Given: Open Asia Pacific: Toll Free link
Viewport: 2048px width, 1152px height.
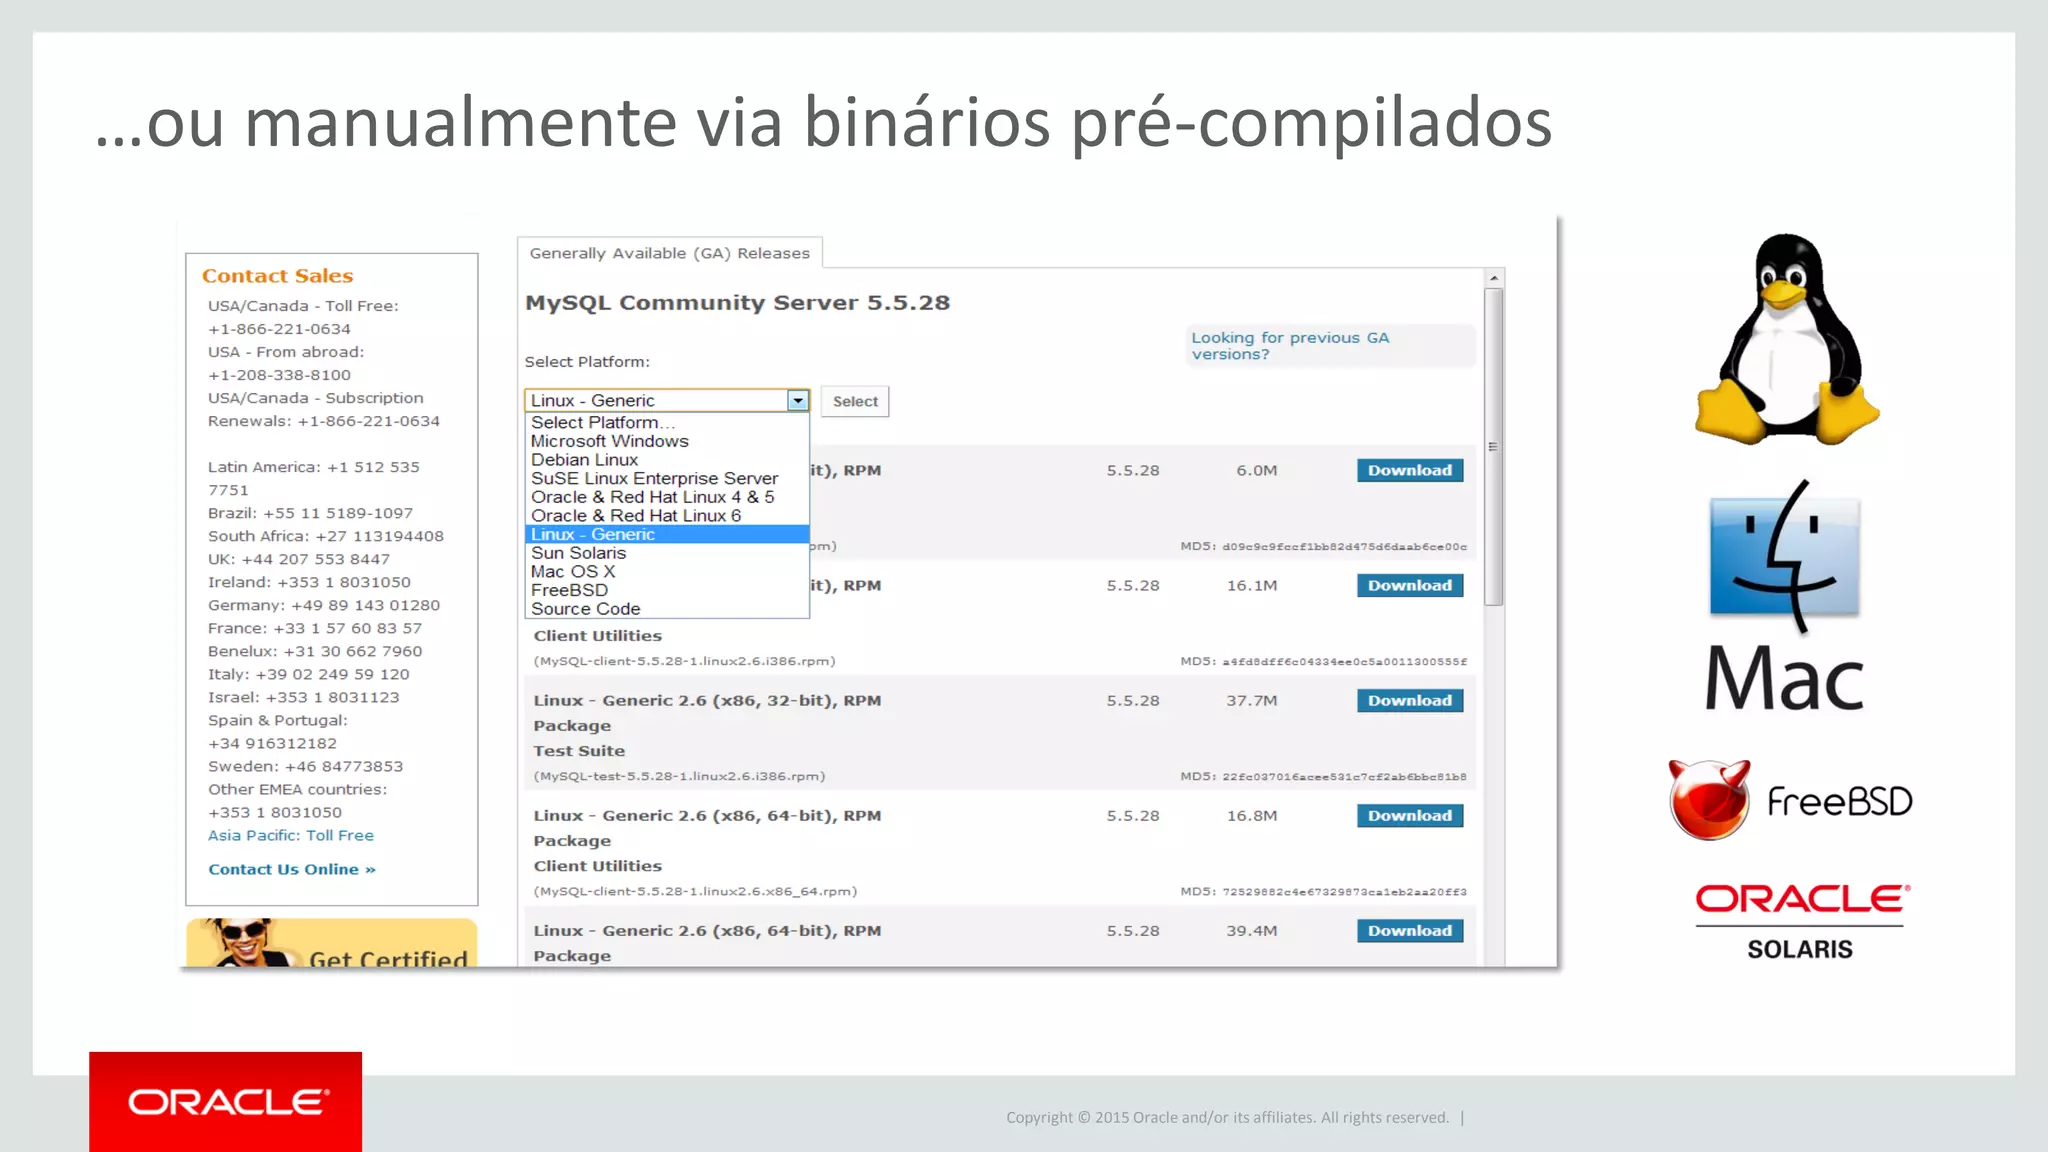Looking at the screenshot, I should point(291,835).
